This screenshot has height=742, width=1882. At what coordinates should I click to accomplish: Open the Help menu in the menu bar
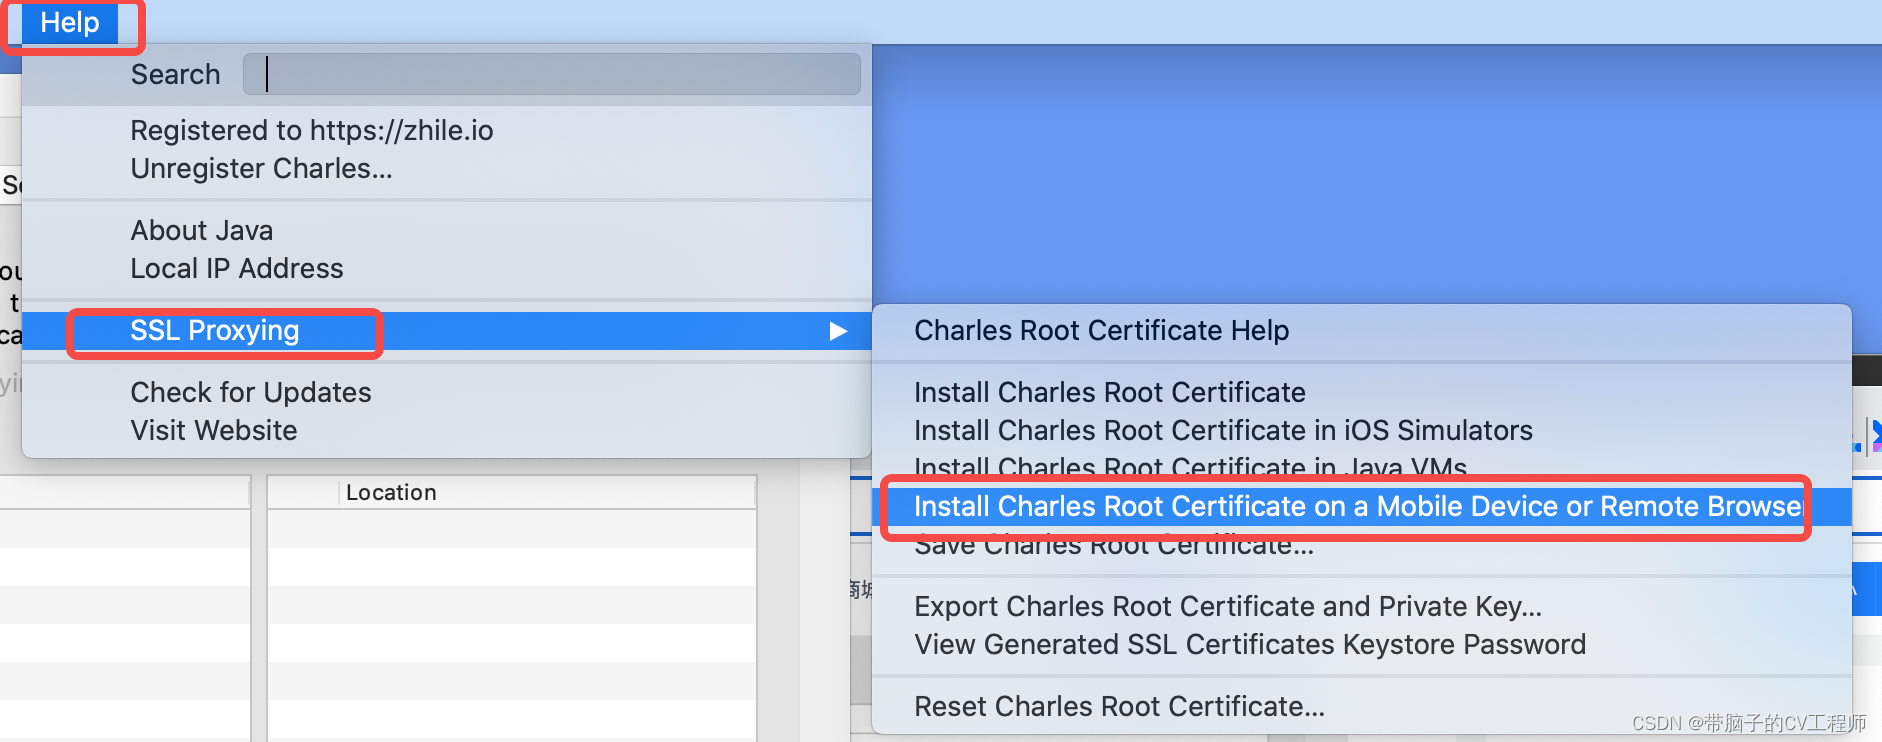point(70,22)
